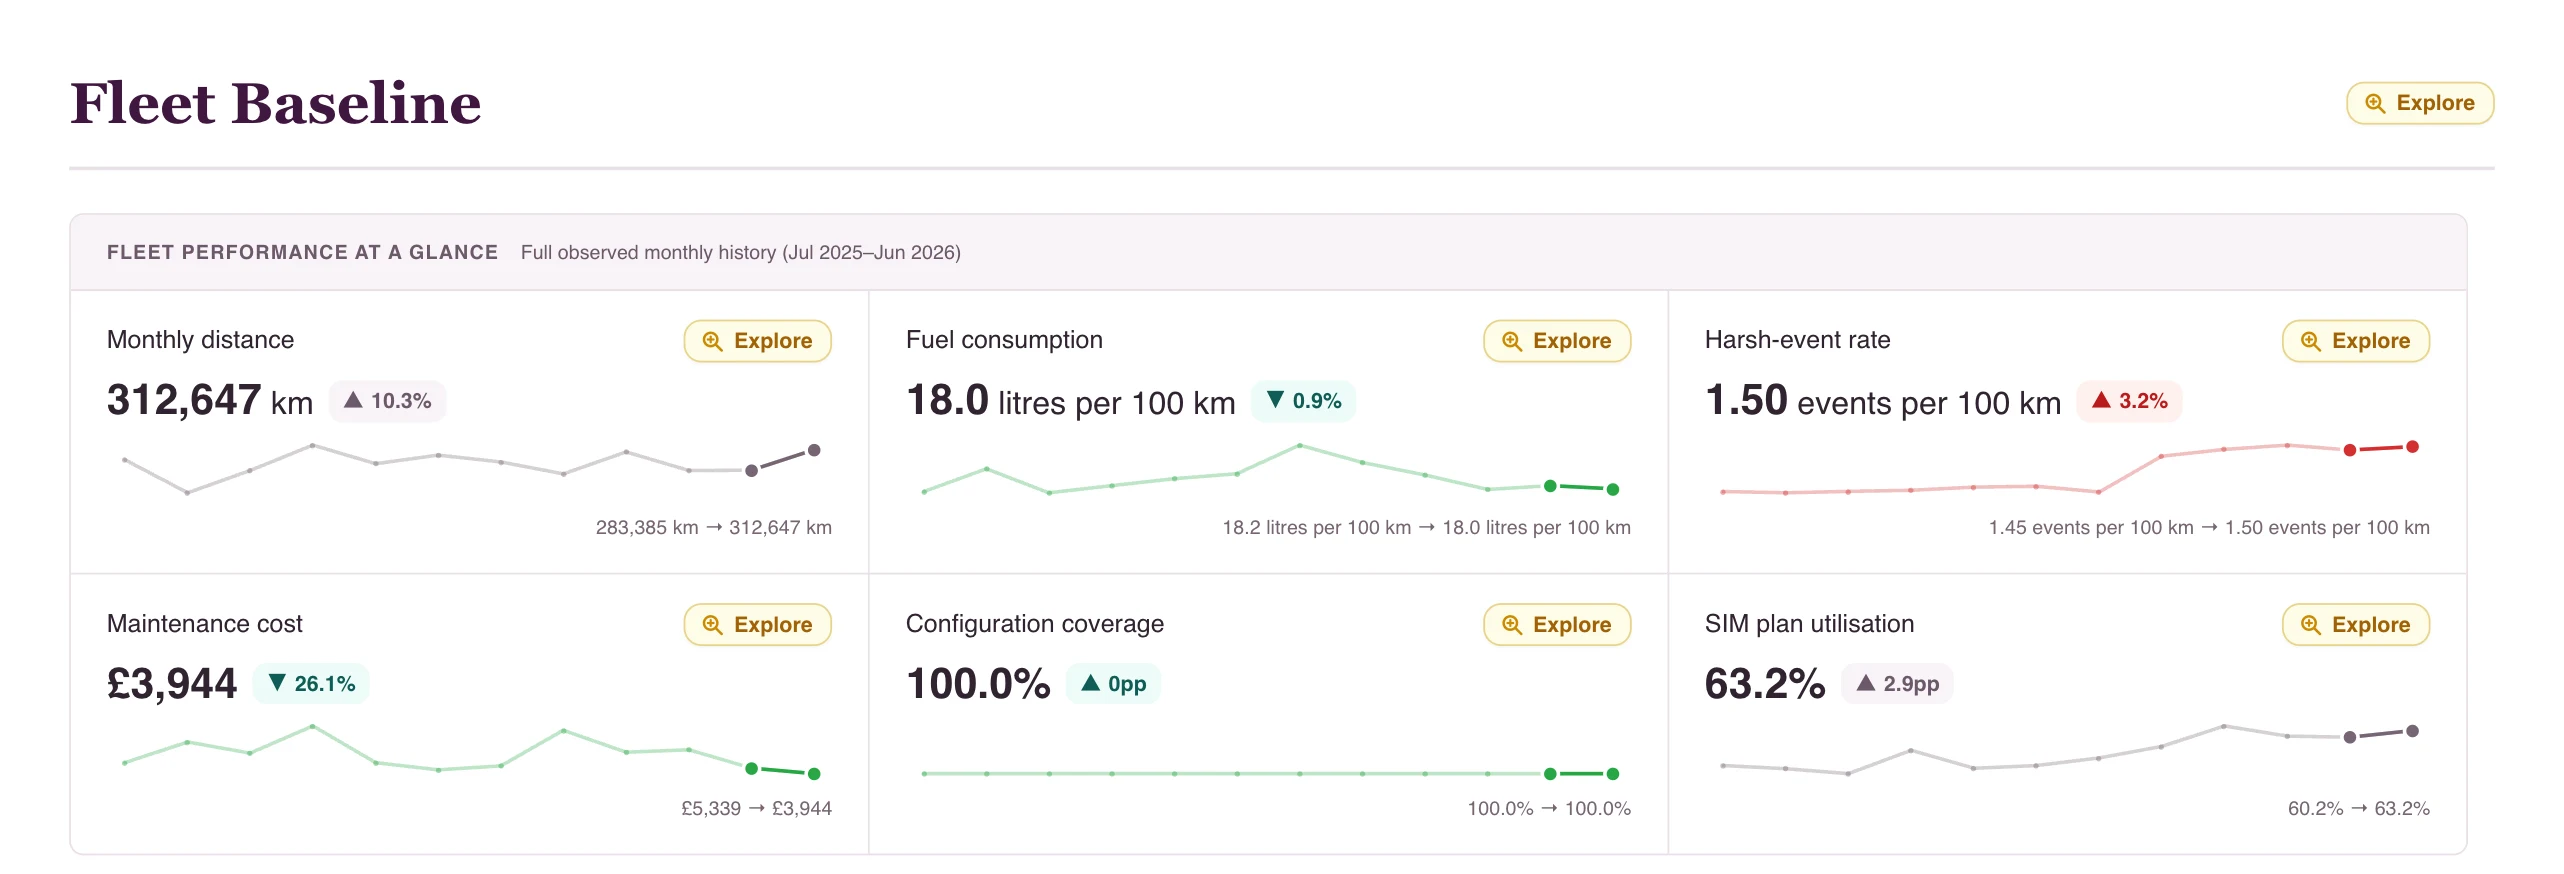Click the 3.2% increase badge on Harsh-event rate
This screenshot has height=874, width=2564.
pyautogui.click(x=2129, y=401)
